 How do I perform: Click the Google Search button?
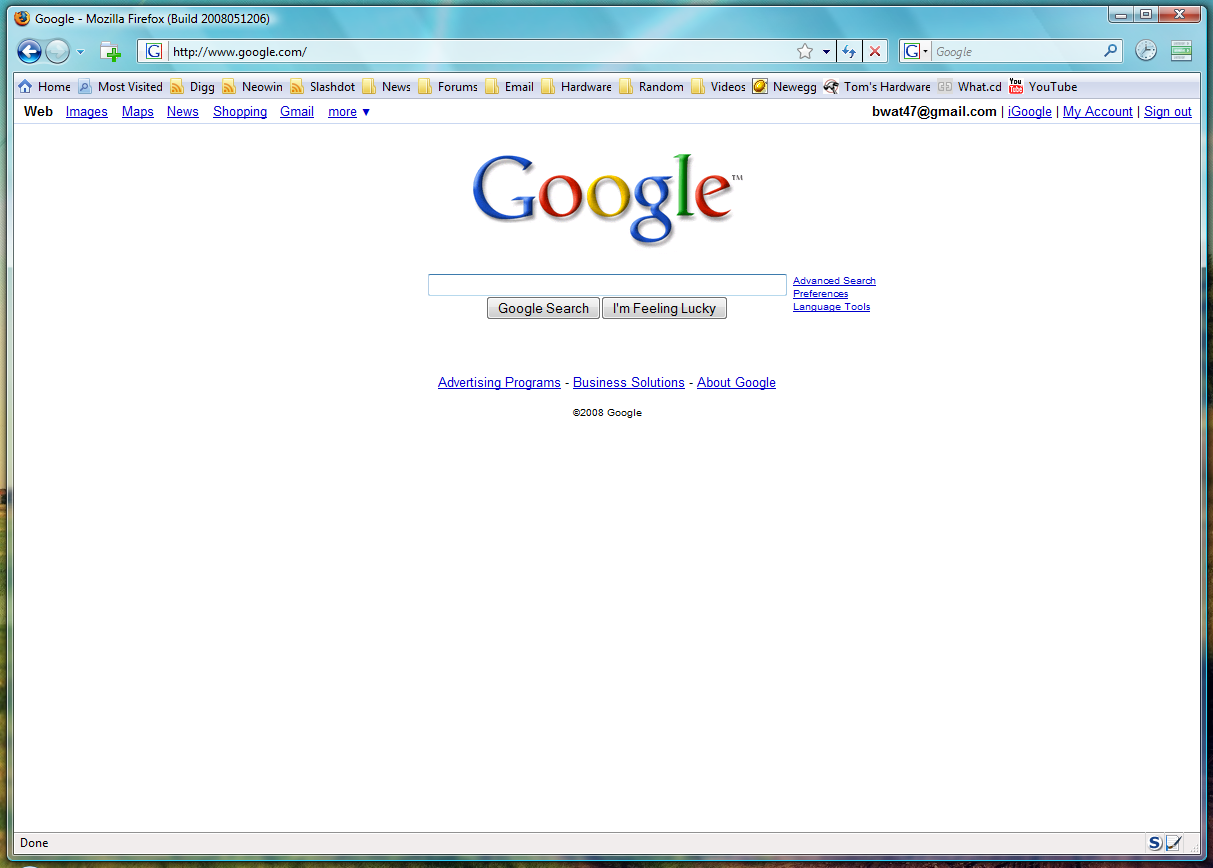544,308
